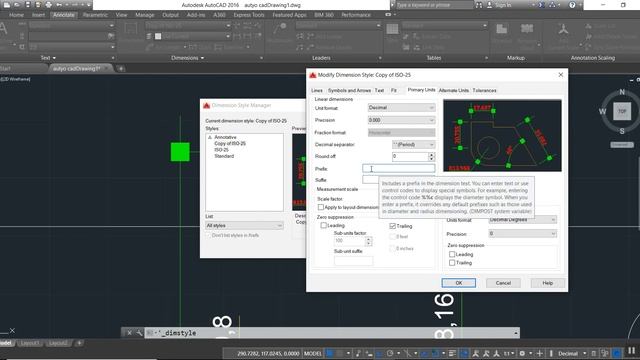640x360 pixels.
Task: Open the Decimal separator Period dropdown
Action: tap(413, 144)
